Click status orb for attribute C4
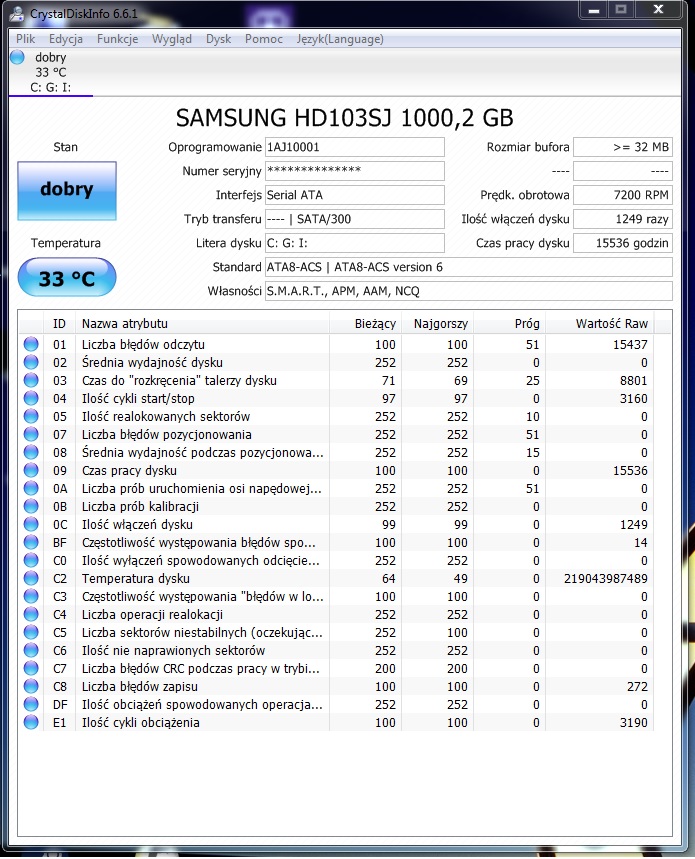The height and width of the screenshot is (859, 695). pos(31,614)
